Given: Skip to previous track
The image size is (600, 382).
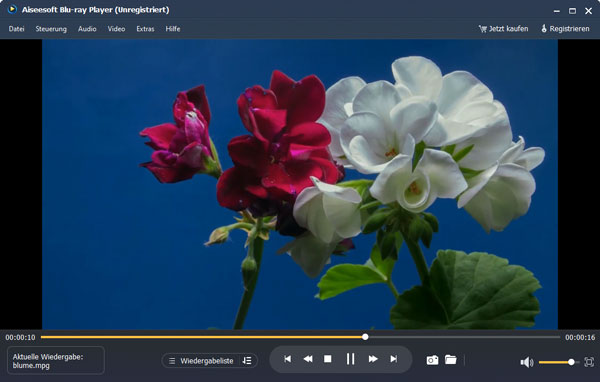Looking at the screenshot, I should tap(288, 359).
